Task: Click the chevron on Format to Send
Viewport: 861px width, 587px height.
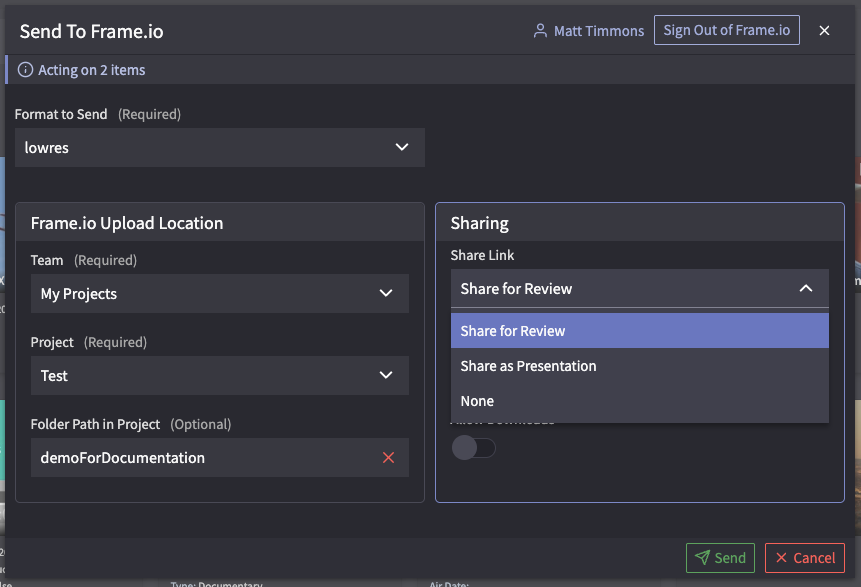Action: click(402, 147)
